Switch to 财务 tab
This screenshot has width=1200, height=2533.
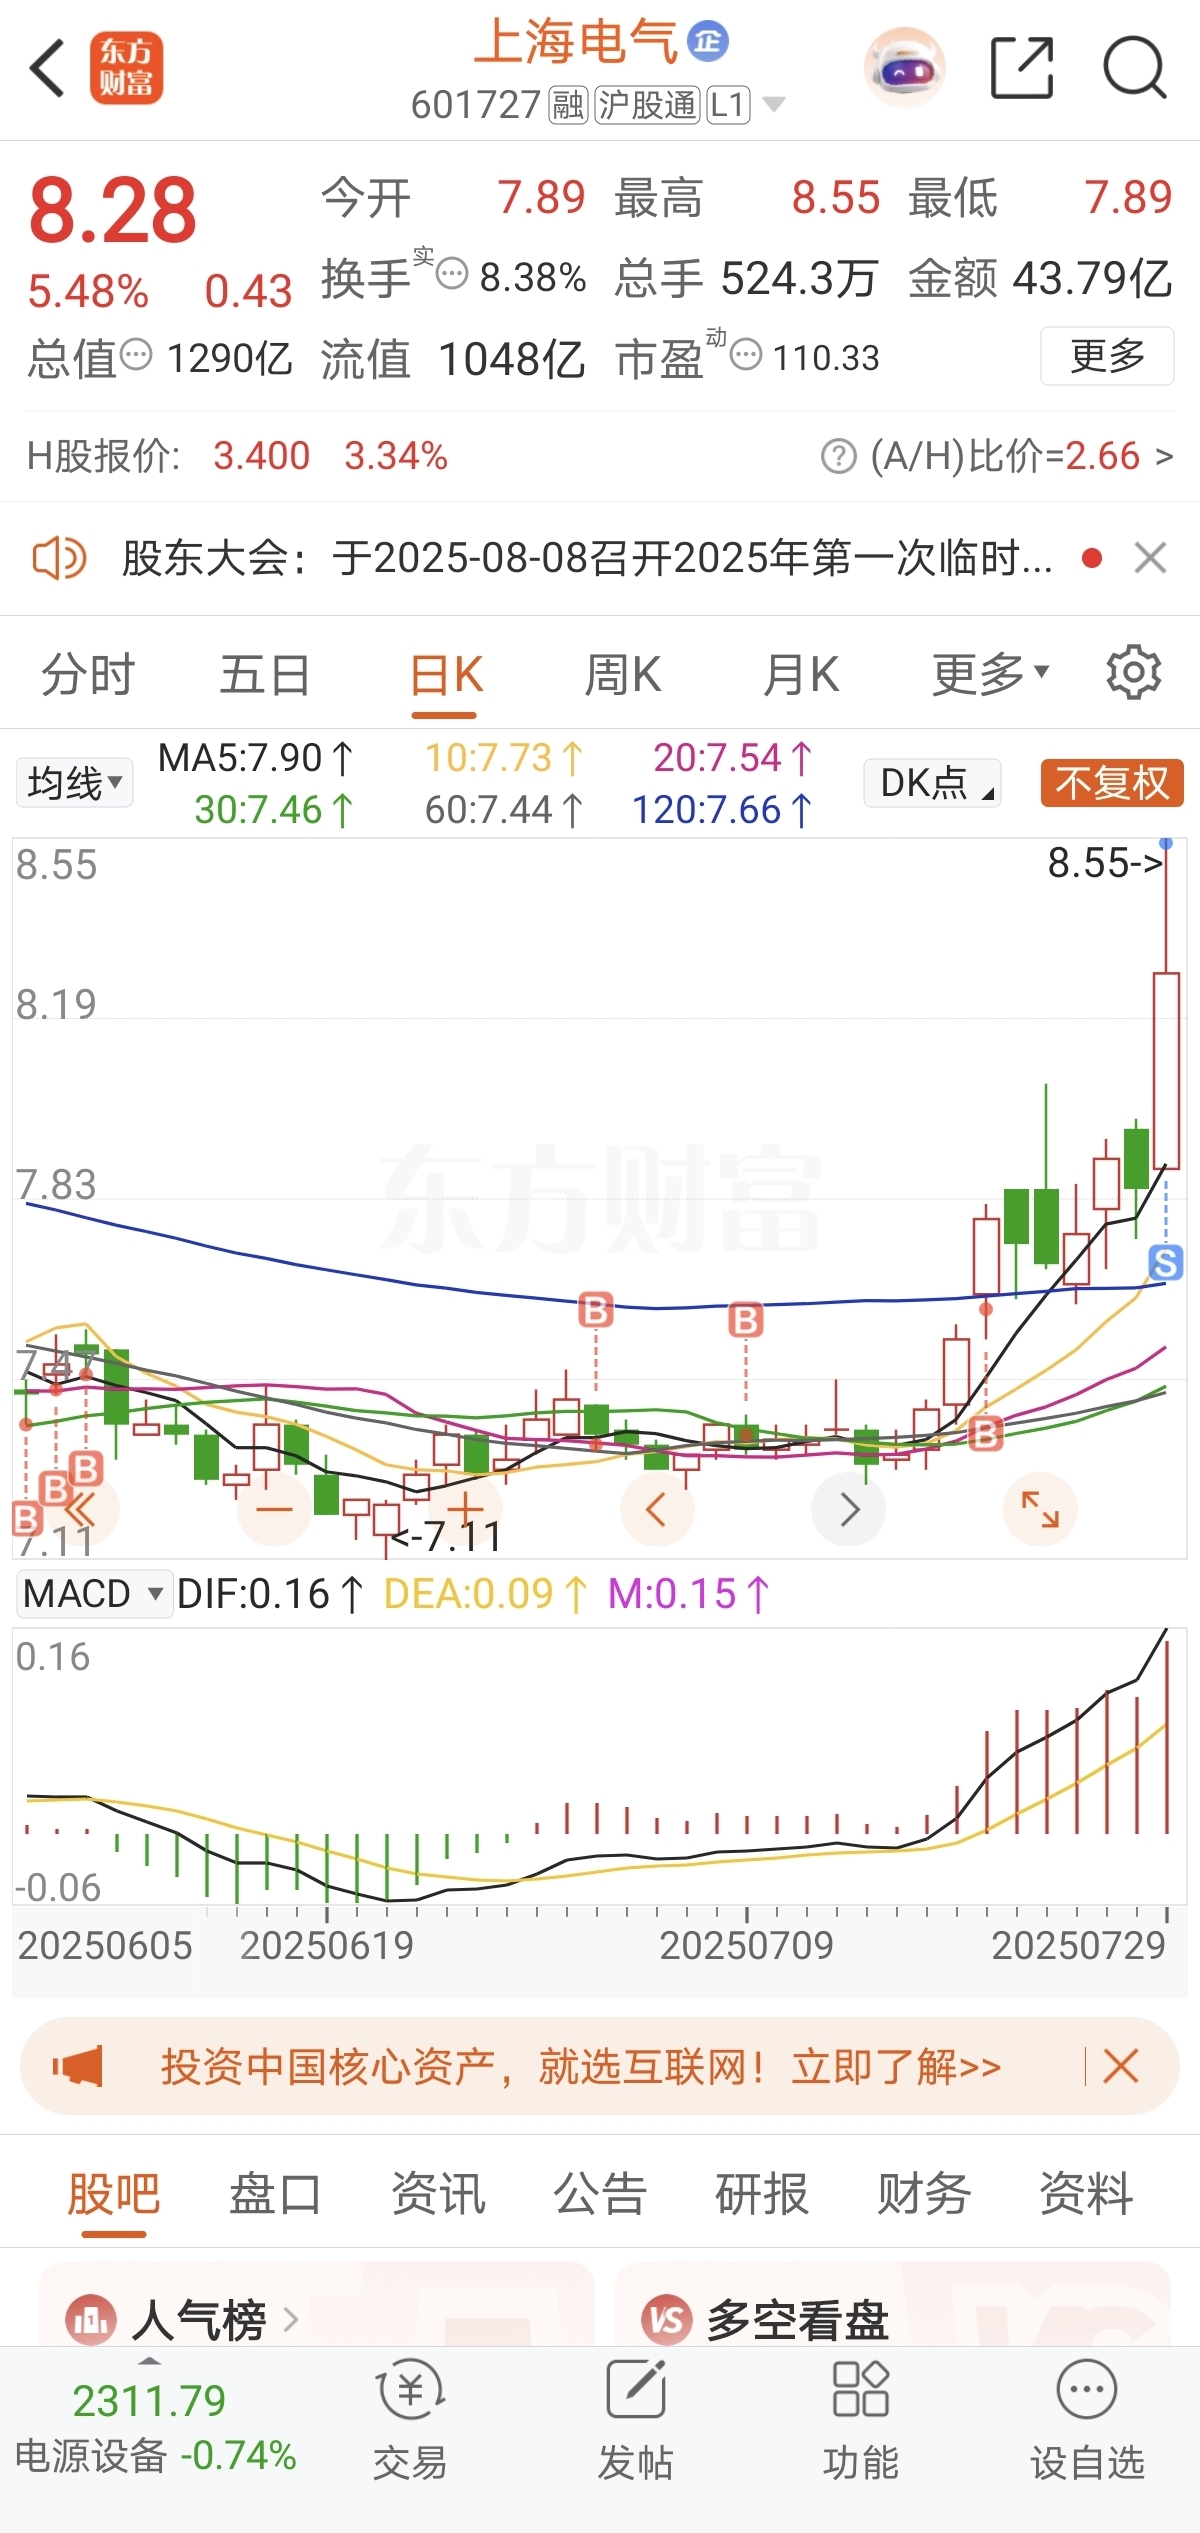pos(924,2194)
